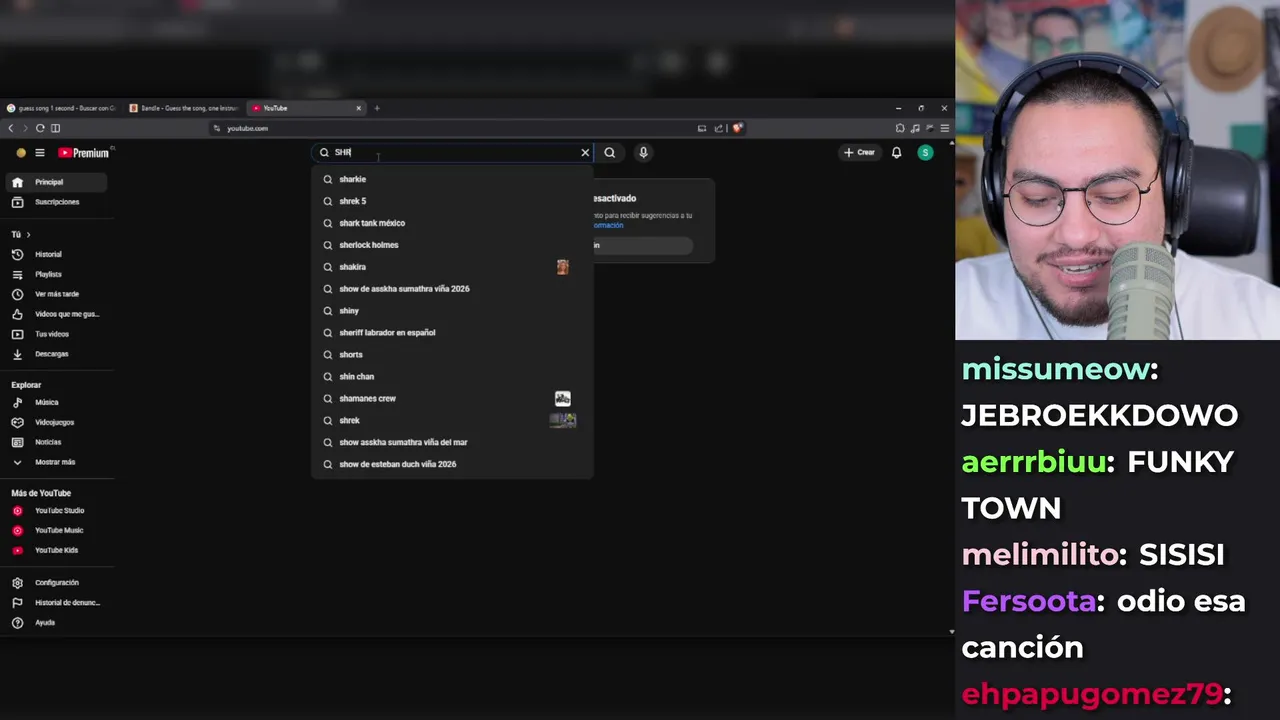Screen dimensions: 1280x720
Task: Click the shamanes crew thumbnail
Action: pyautogui.click(x=563, y=399)
